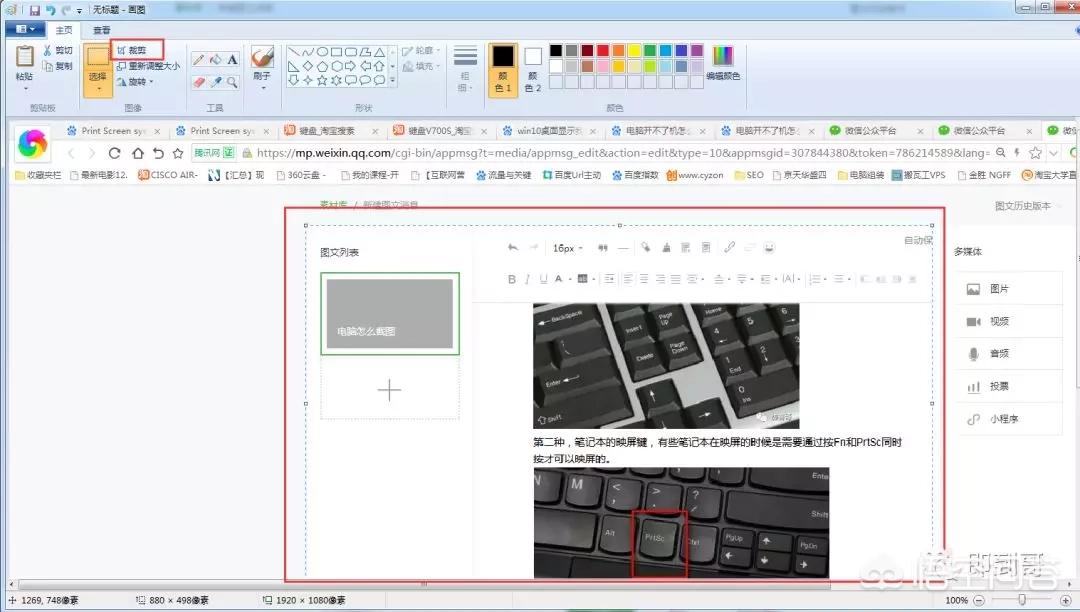Click the Crop (裁剪) tool
The width and height of the screenshot is (1080, 612).
[136, 50]
